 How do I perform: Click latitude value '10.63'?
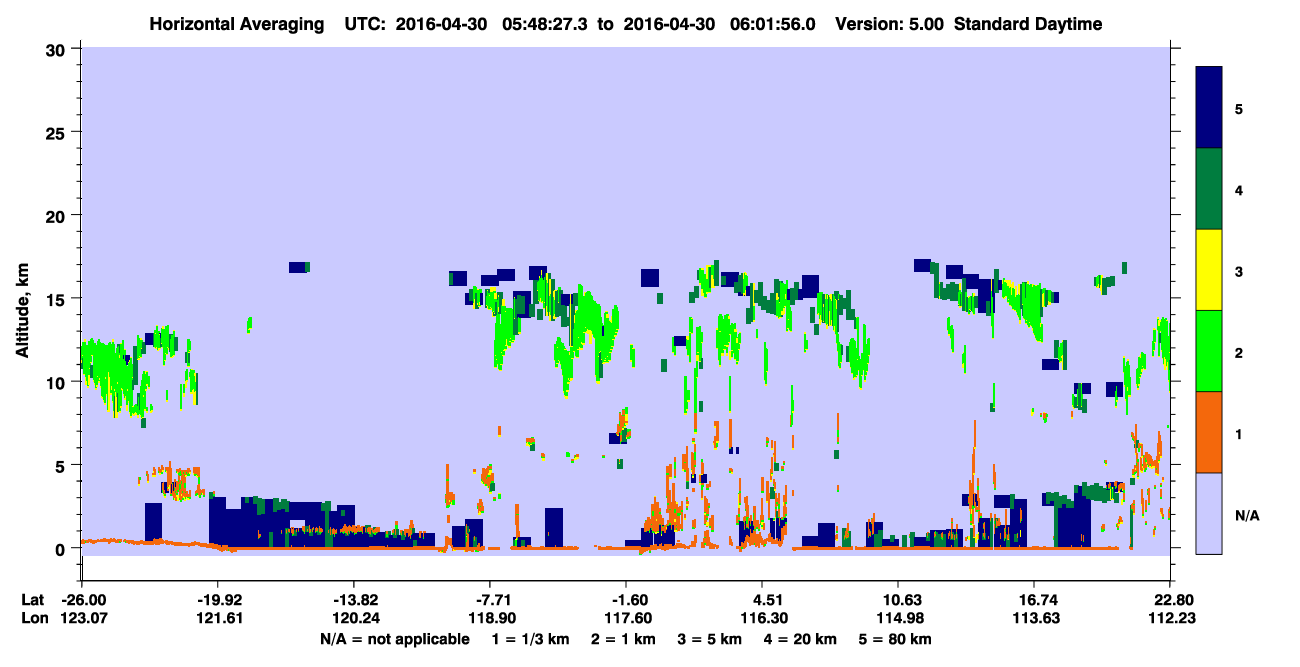(x=899, y=600)
